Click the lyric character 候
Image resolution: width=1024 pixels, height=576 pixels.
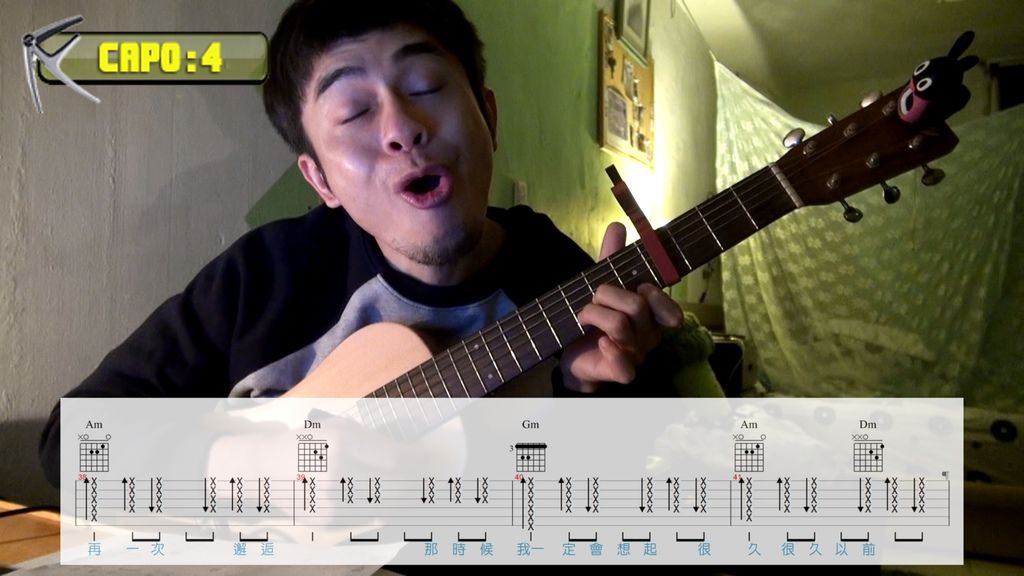[x=487, y=549]
